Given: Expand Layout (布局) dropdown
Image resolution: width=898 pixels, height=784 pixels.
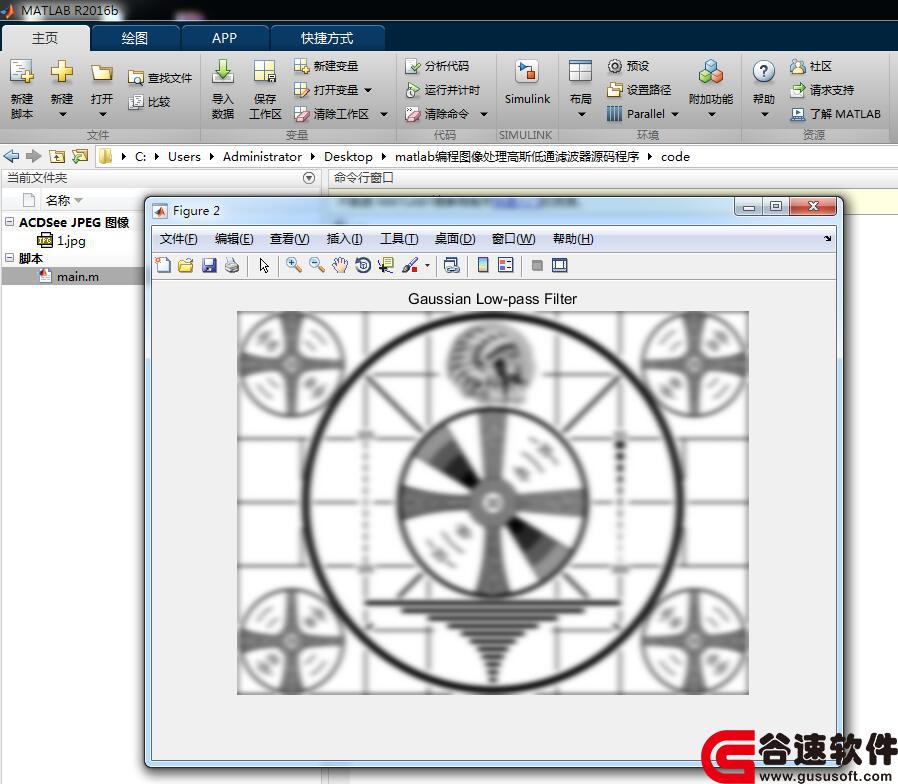Looking at the screenshot, I should pos(581,115).
